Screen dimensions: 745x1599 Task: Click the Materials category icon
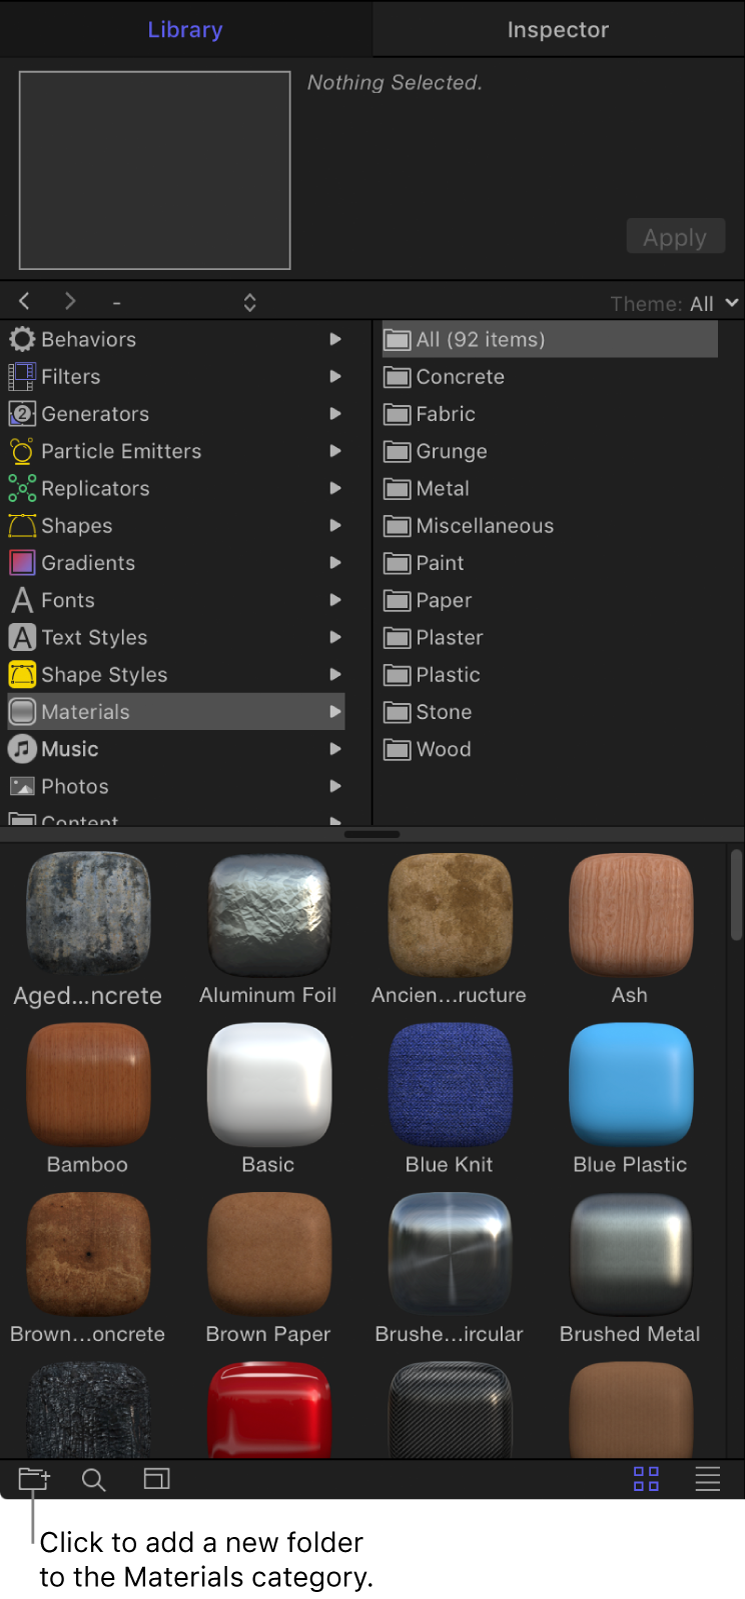(22, 712)
